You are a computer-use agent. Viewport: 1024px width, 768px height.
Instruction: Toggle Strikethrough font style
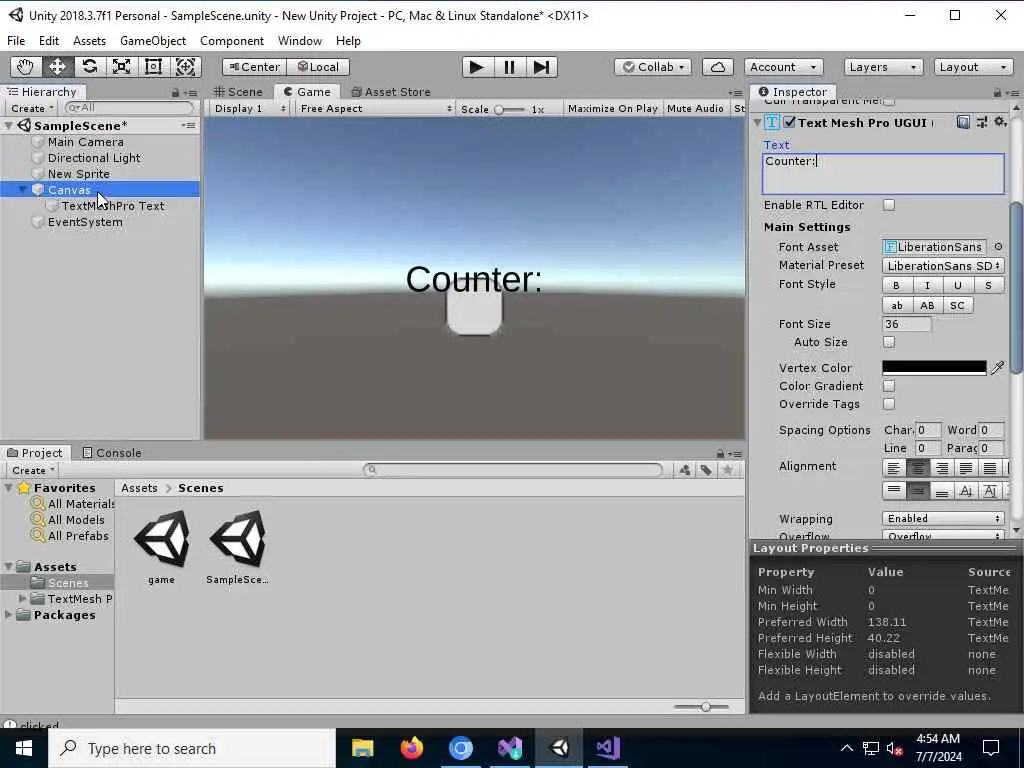tap(988, 285)
